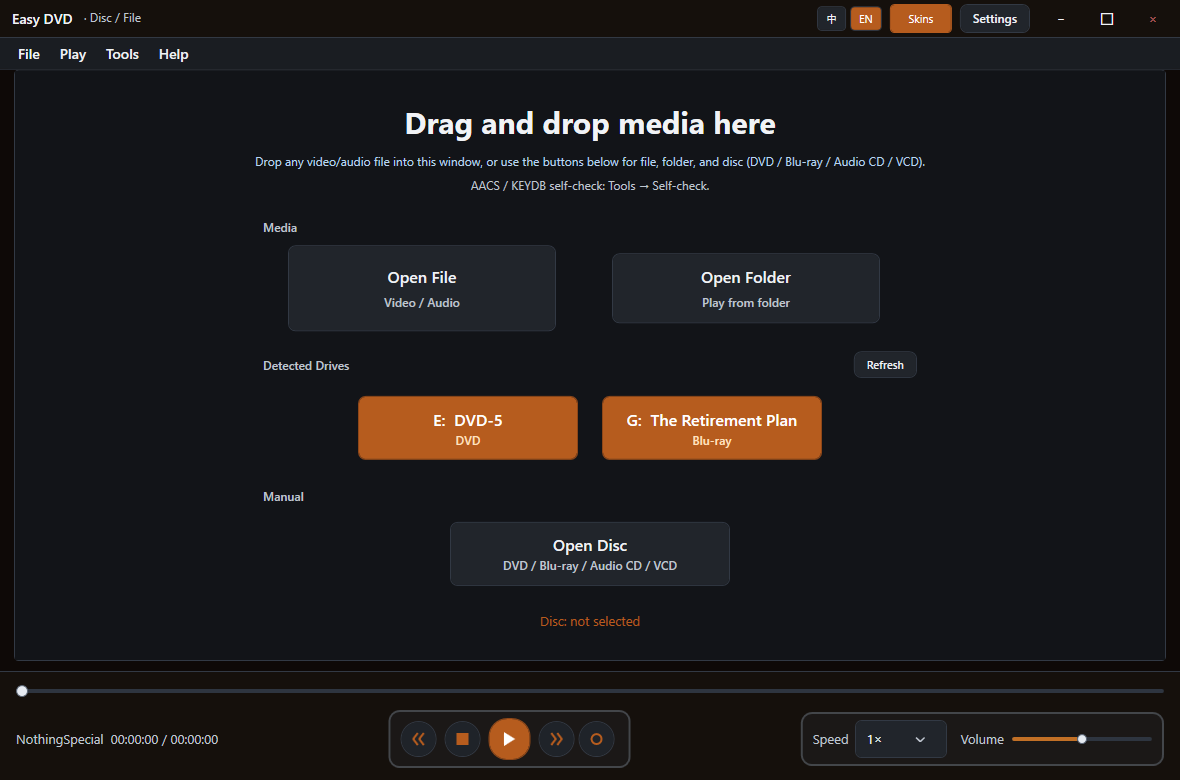Switch language to EN
This screenshot has height=780, width=1180.
coord(865,19)
